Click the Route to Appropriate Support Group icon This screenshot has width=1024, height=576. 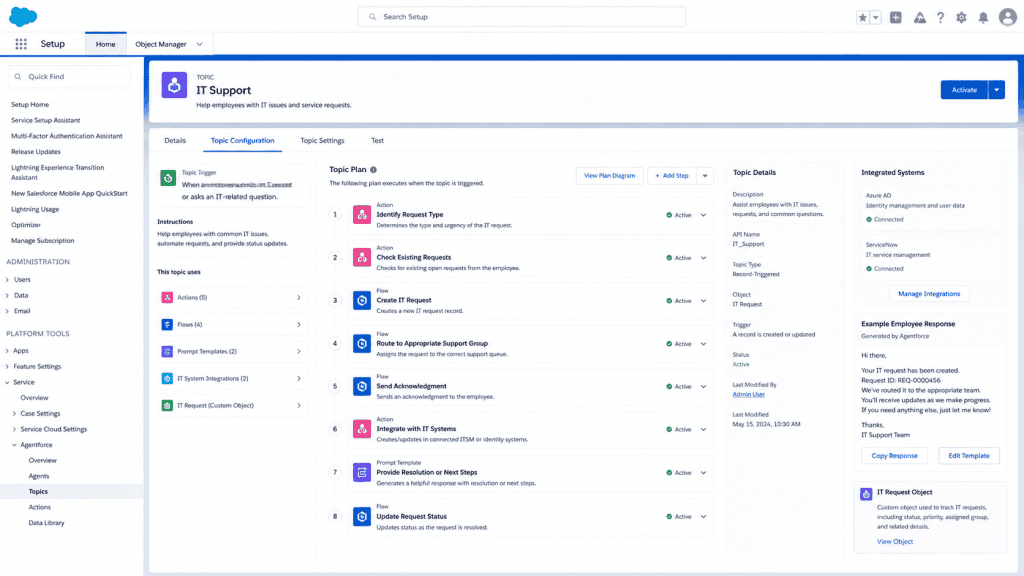click(x=362, y=344)
